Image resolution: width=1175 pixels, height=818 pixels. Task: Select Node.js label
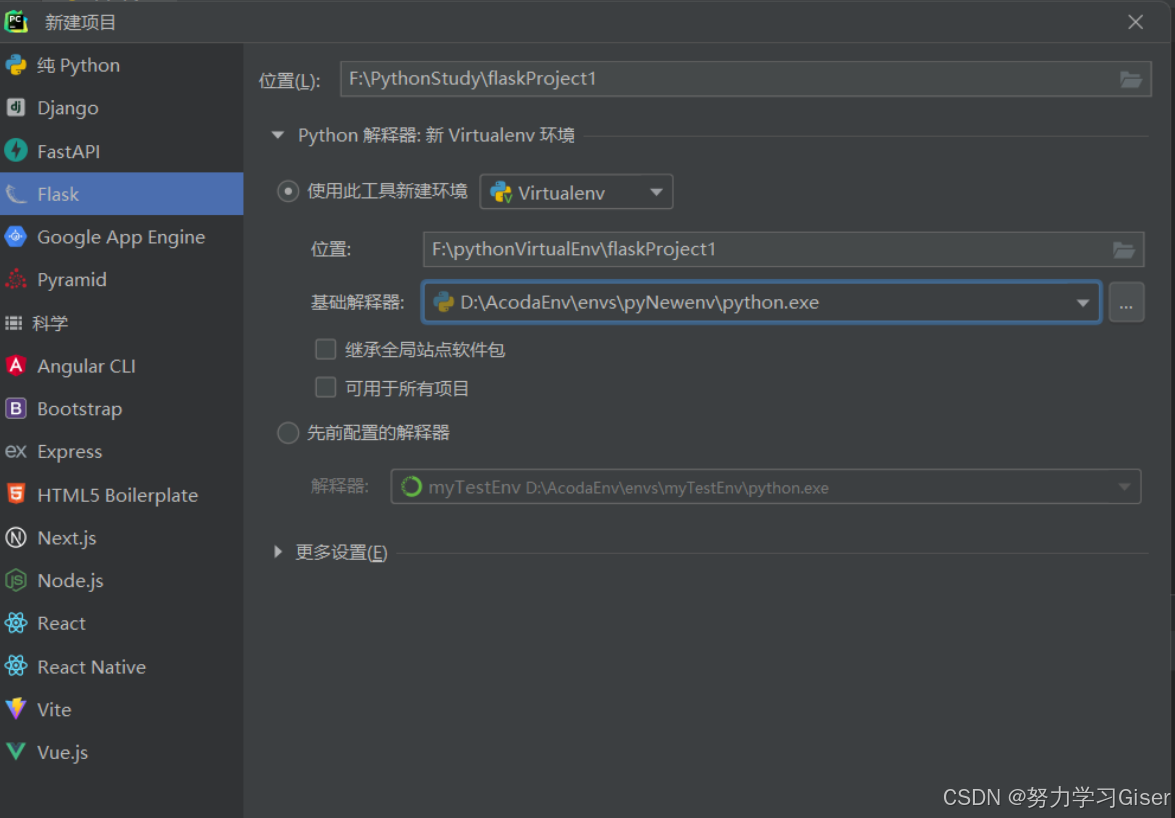pyautogui.click(x=70, y=581)
